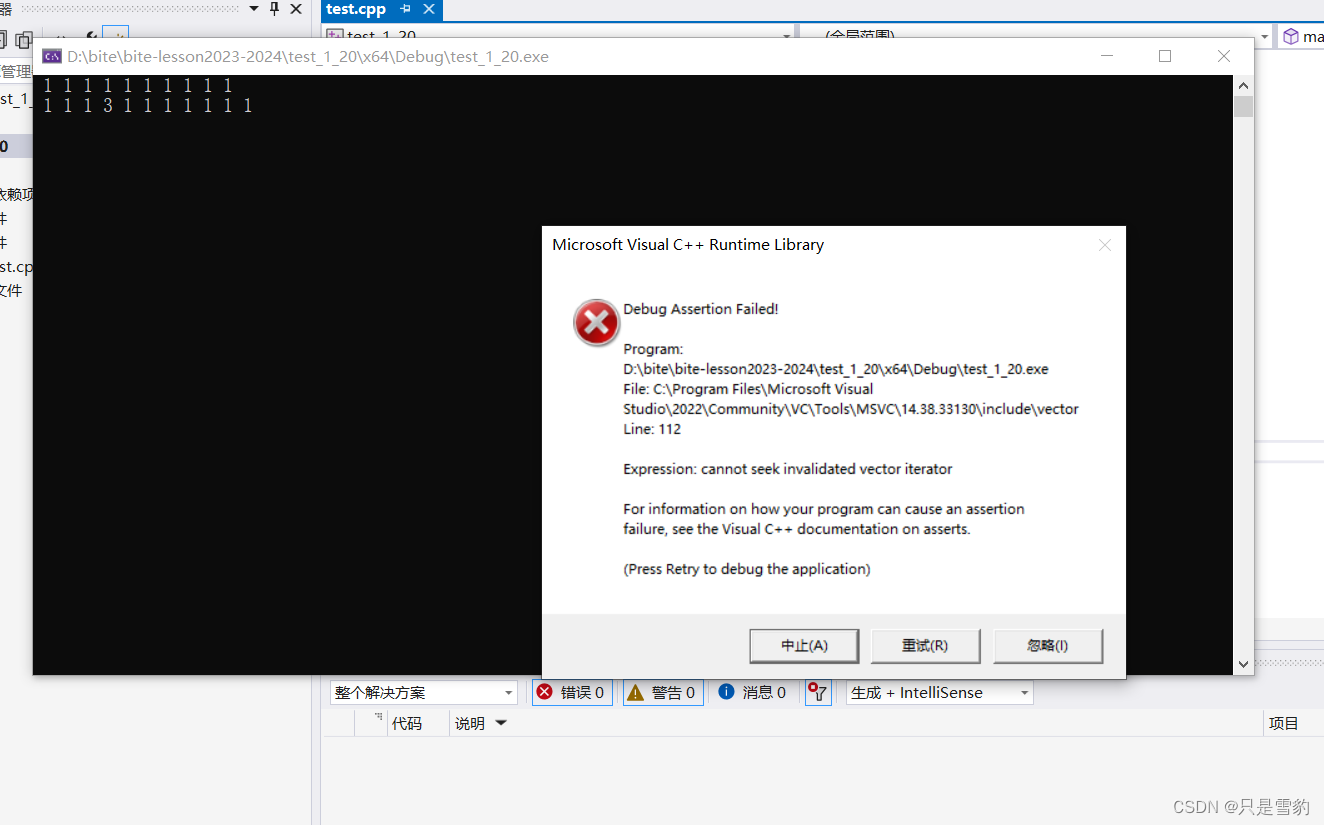Toggle the 警告 0 warnings filter

tap(662, 692)
